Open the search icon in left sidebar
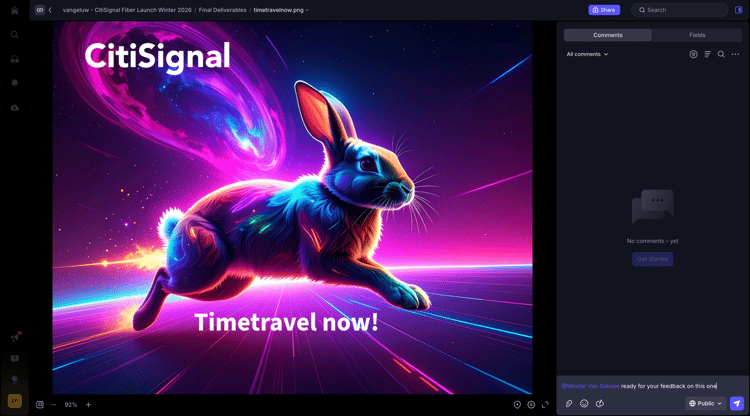 click(15, 35)
